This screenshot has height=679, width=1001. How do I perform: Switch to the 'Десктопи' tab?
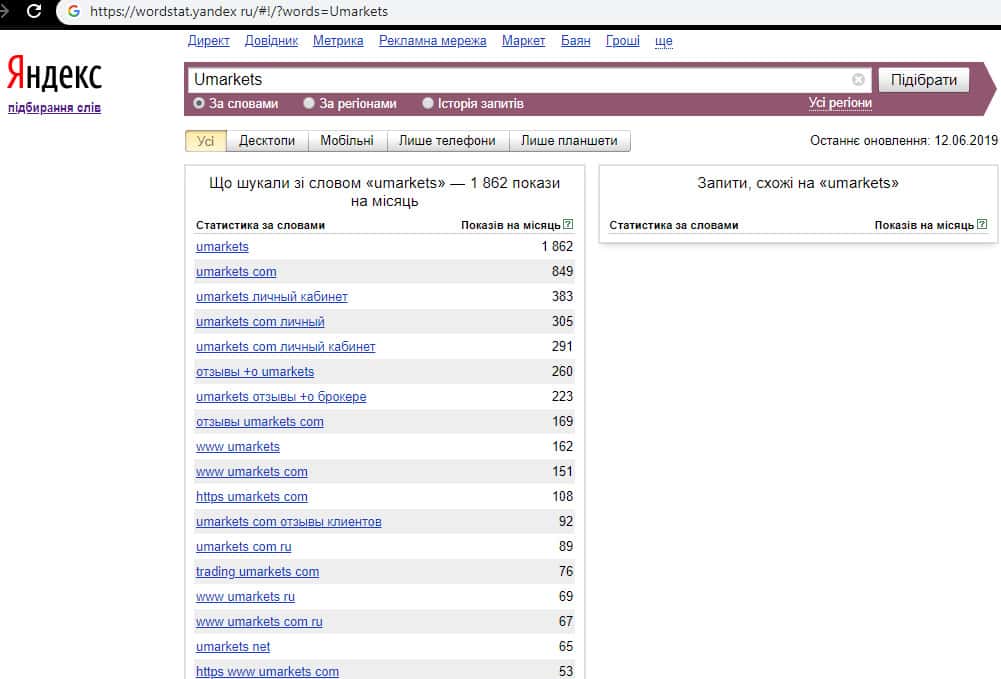267,141
